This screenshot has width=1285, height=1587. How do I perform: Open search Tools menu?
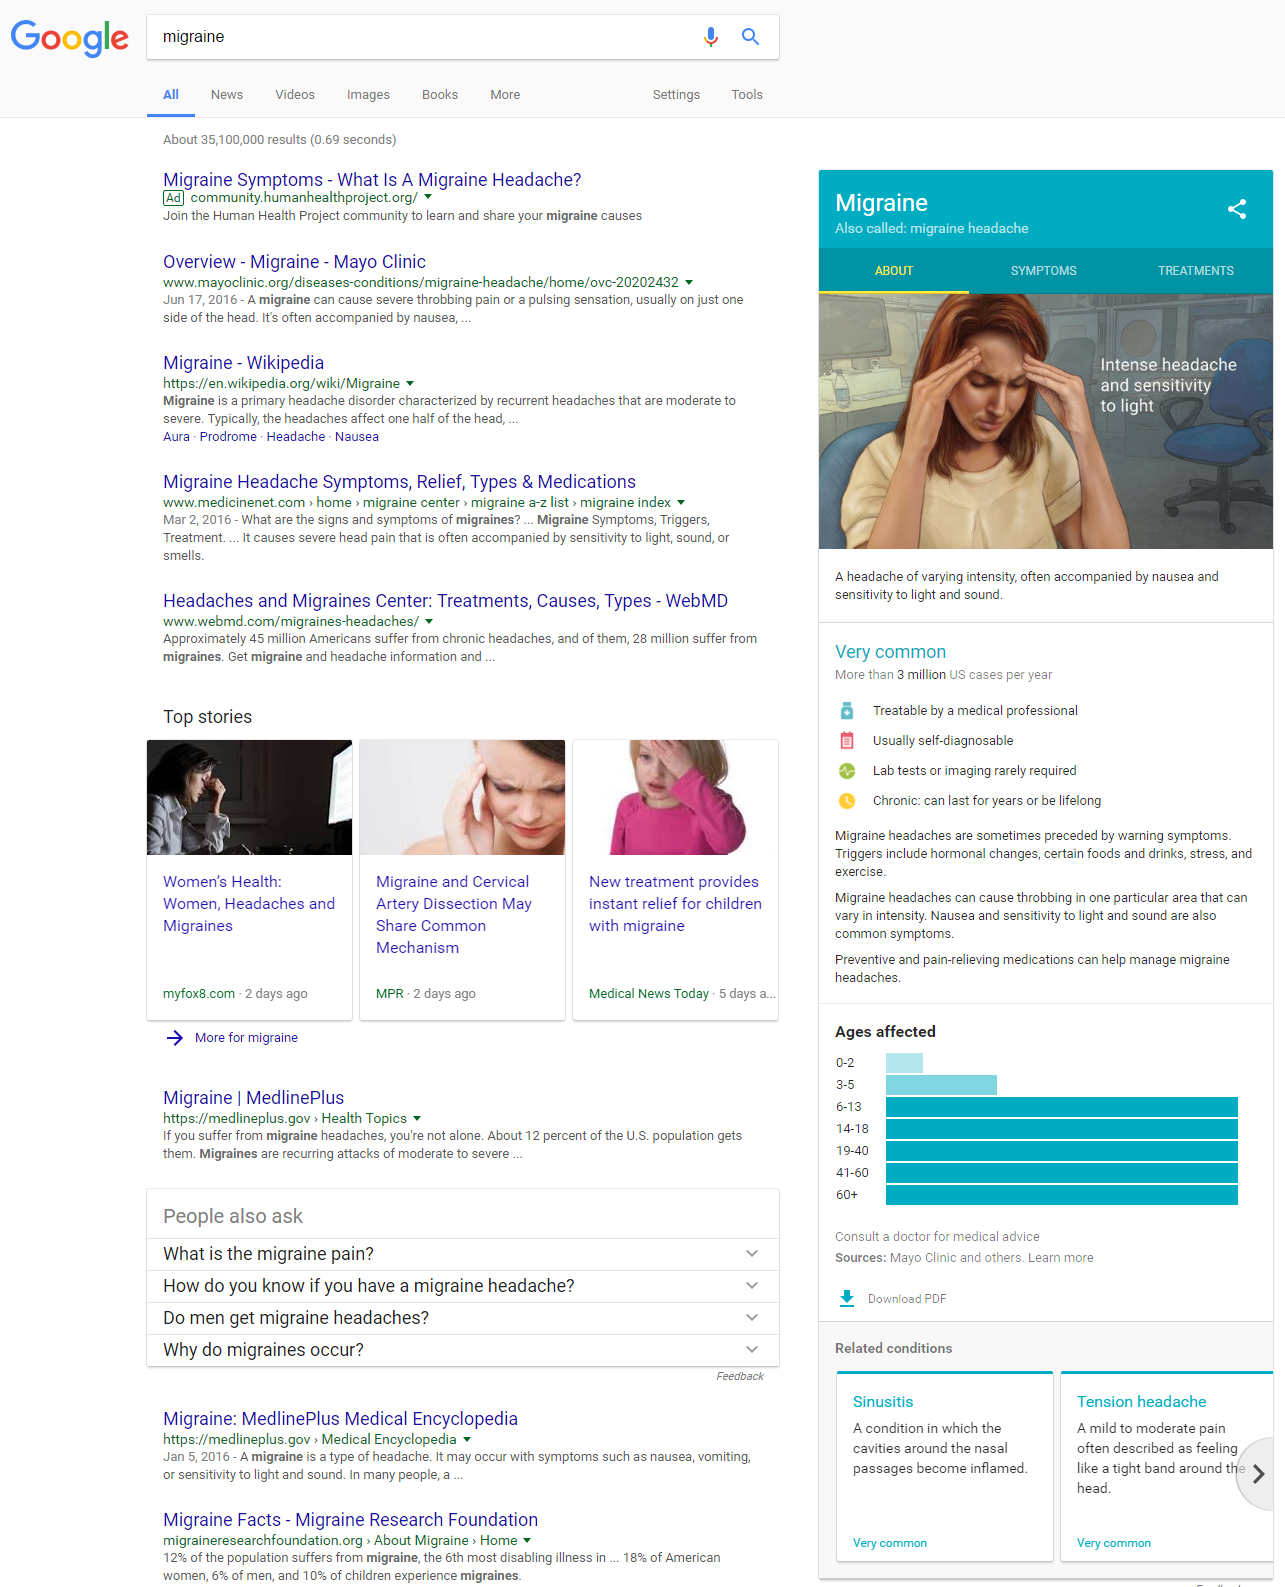tap(747, 95)
